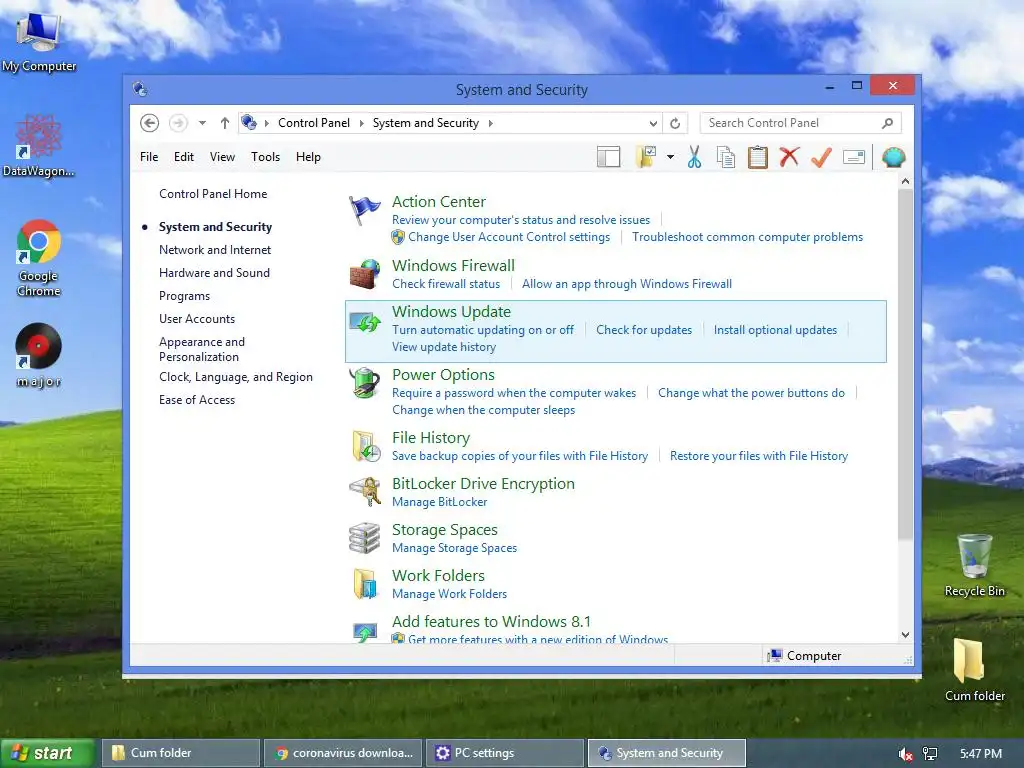Click the Forward navigation arrow
The height and width of the screenshot is (768, 1024).
(x=178, y=123)
